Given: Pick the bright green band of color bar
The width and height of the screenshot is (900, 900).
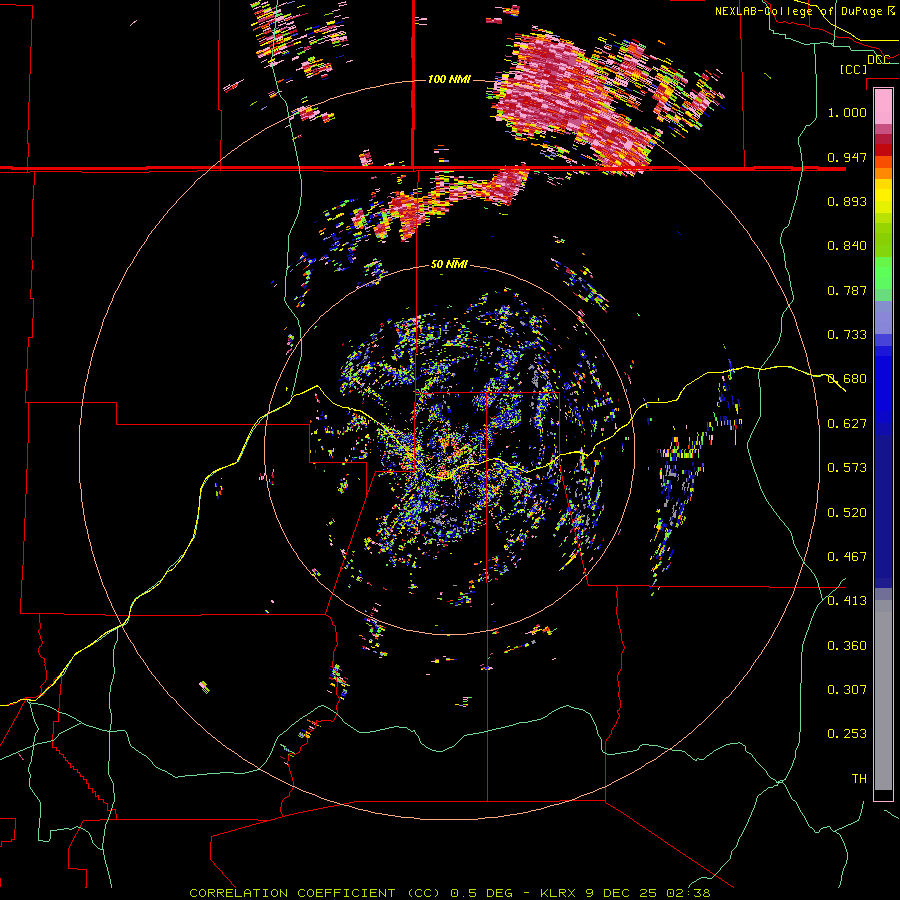Looking at the screenshot, I should [883, 273].
